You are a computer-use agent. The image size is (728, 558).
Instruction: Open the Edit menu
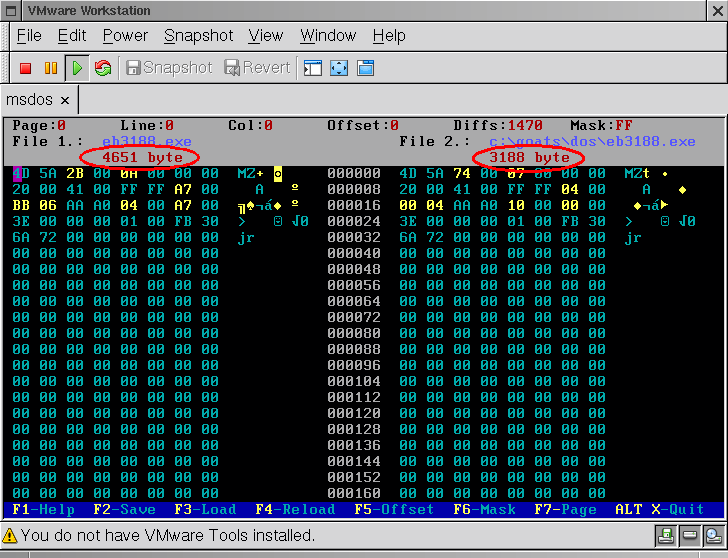pyautogui.click(x=72, y=36)
